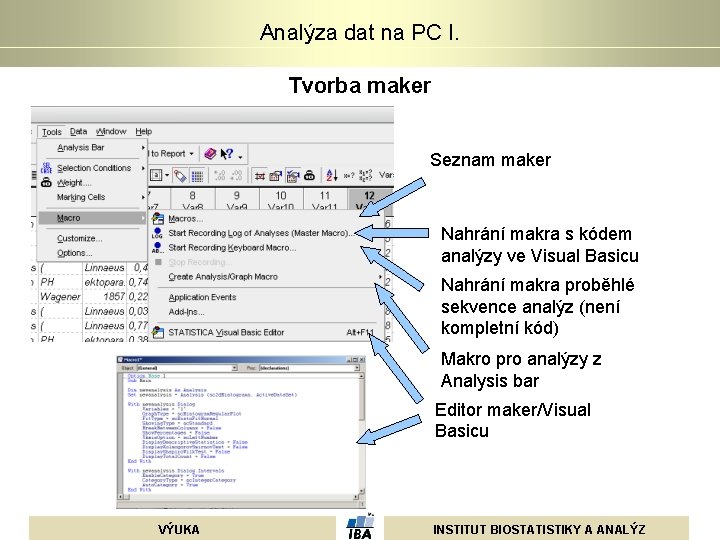720x540 pixels.
Task: Open Marking Cells submenu
Action: [x=92, y=197]
